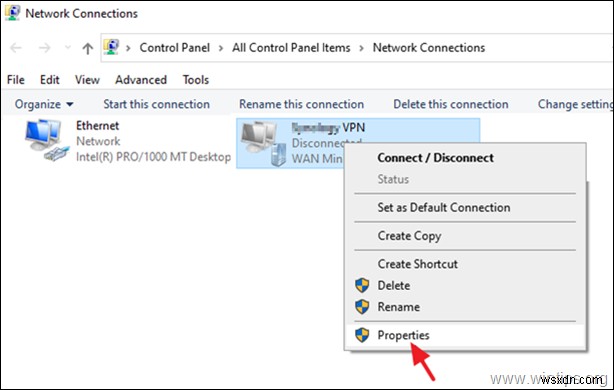Click the Network Connections title bar icon
614x390 pixels.
[x=12, y=13]
